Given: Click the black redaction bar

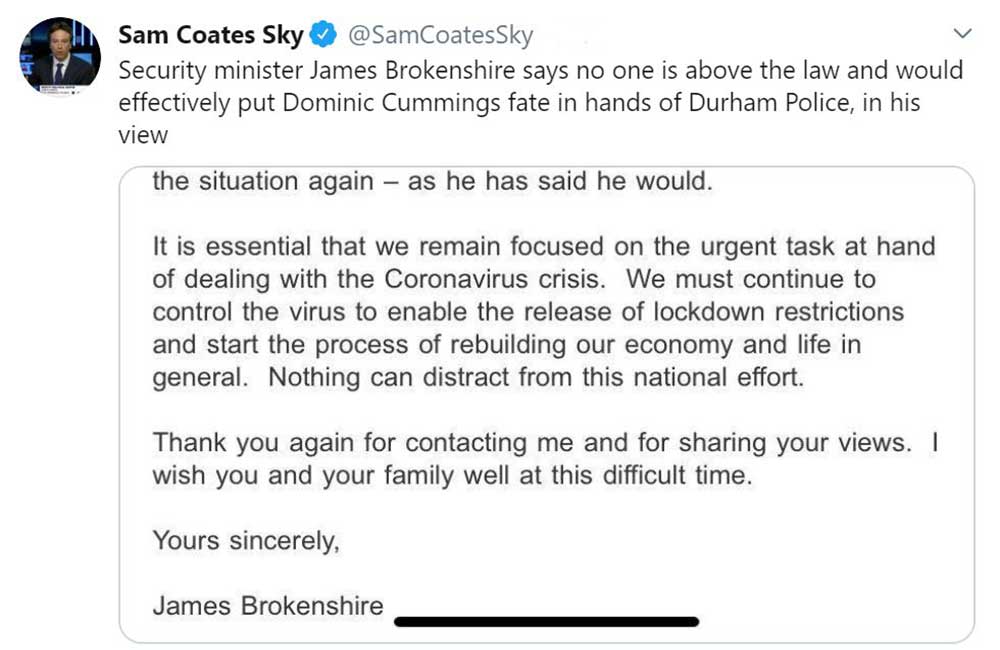Looking at the screenshot, I should pos(546,622).
